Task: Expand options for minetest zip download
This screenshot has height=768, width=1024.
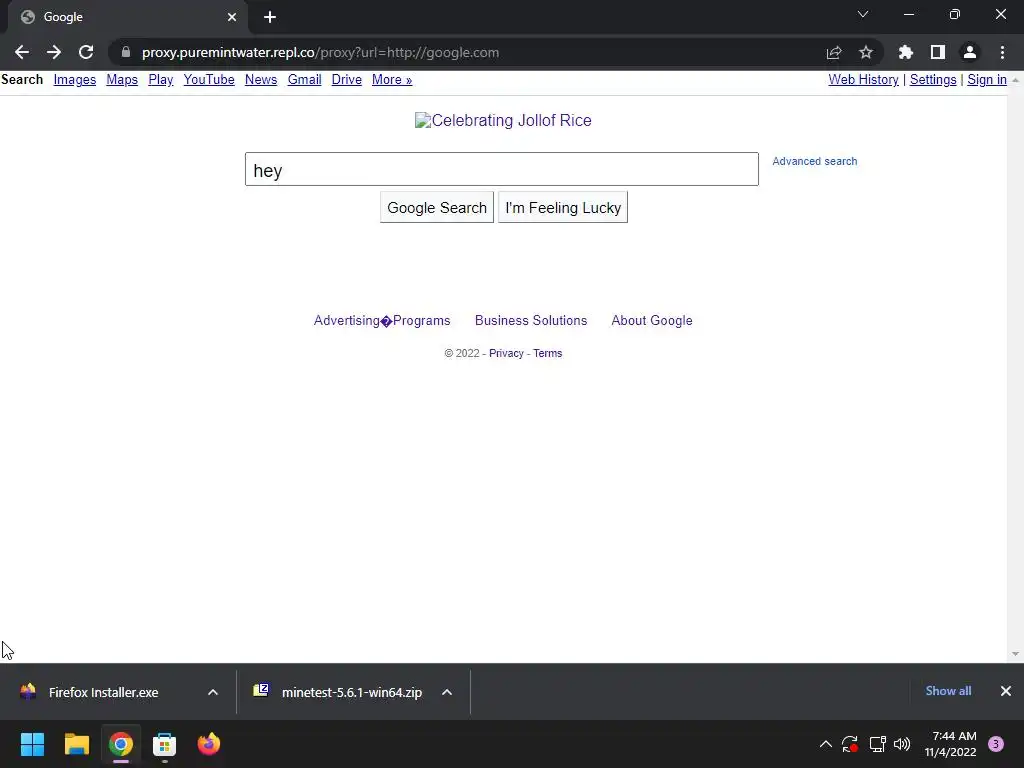Action: point(447,692)
